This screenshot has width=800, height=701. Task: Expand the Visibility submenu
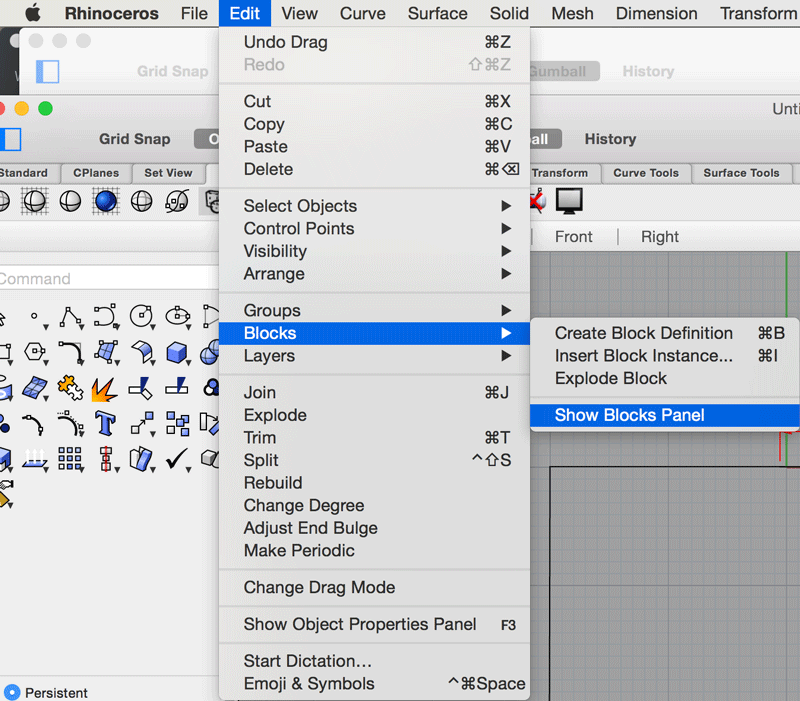pyautogui.click(x=374, y=251)
